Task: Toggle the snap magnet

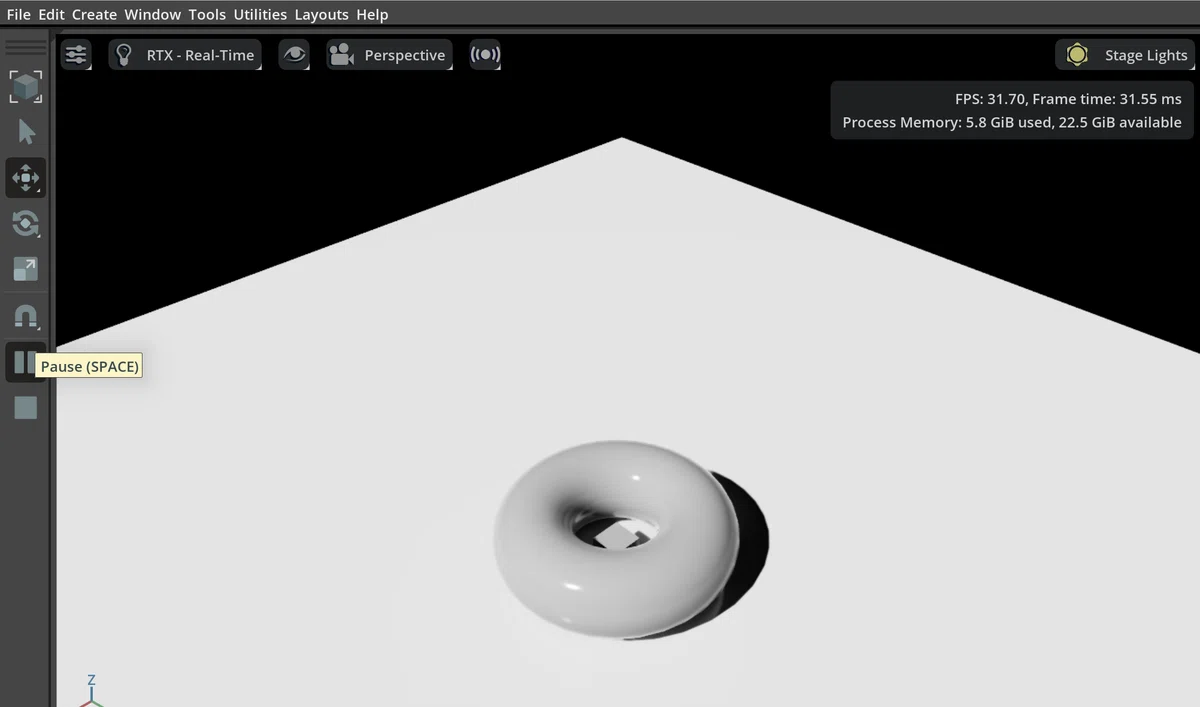Action: pos(26,317)
